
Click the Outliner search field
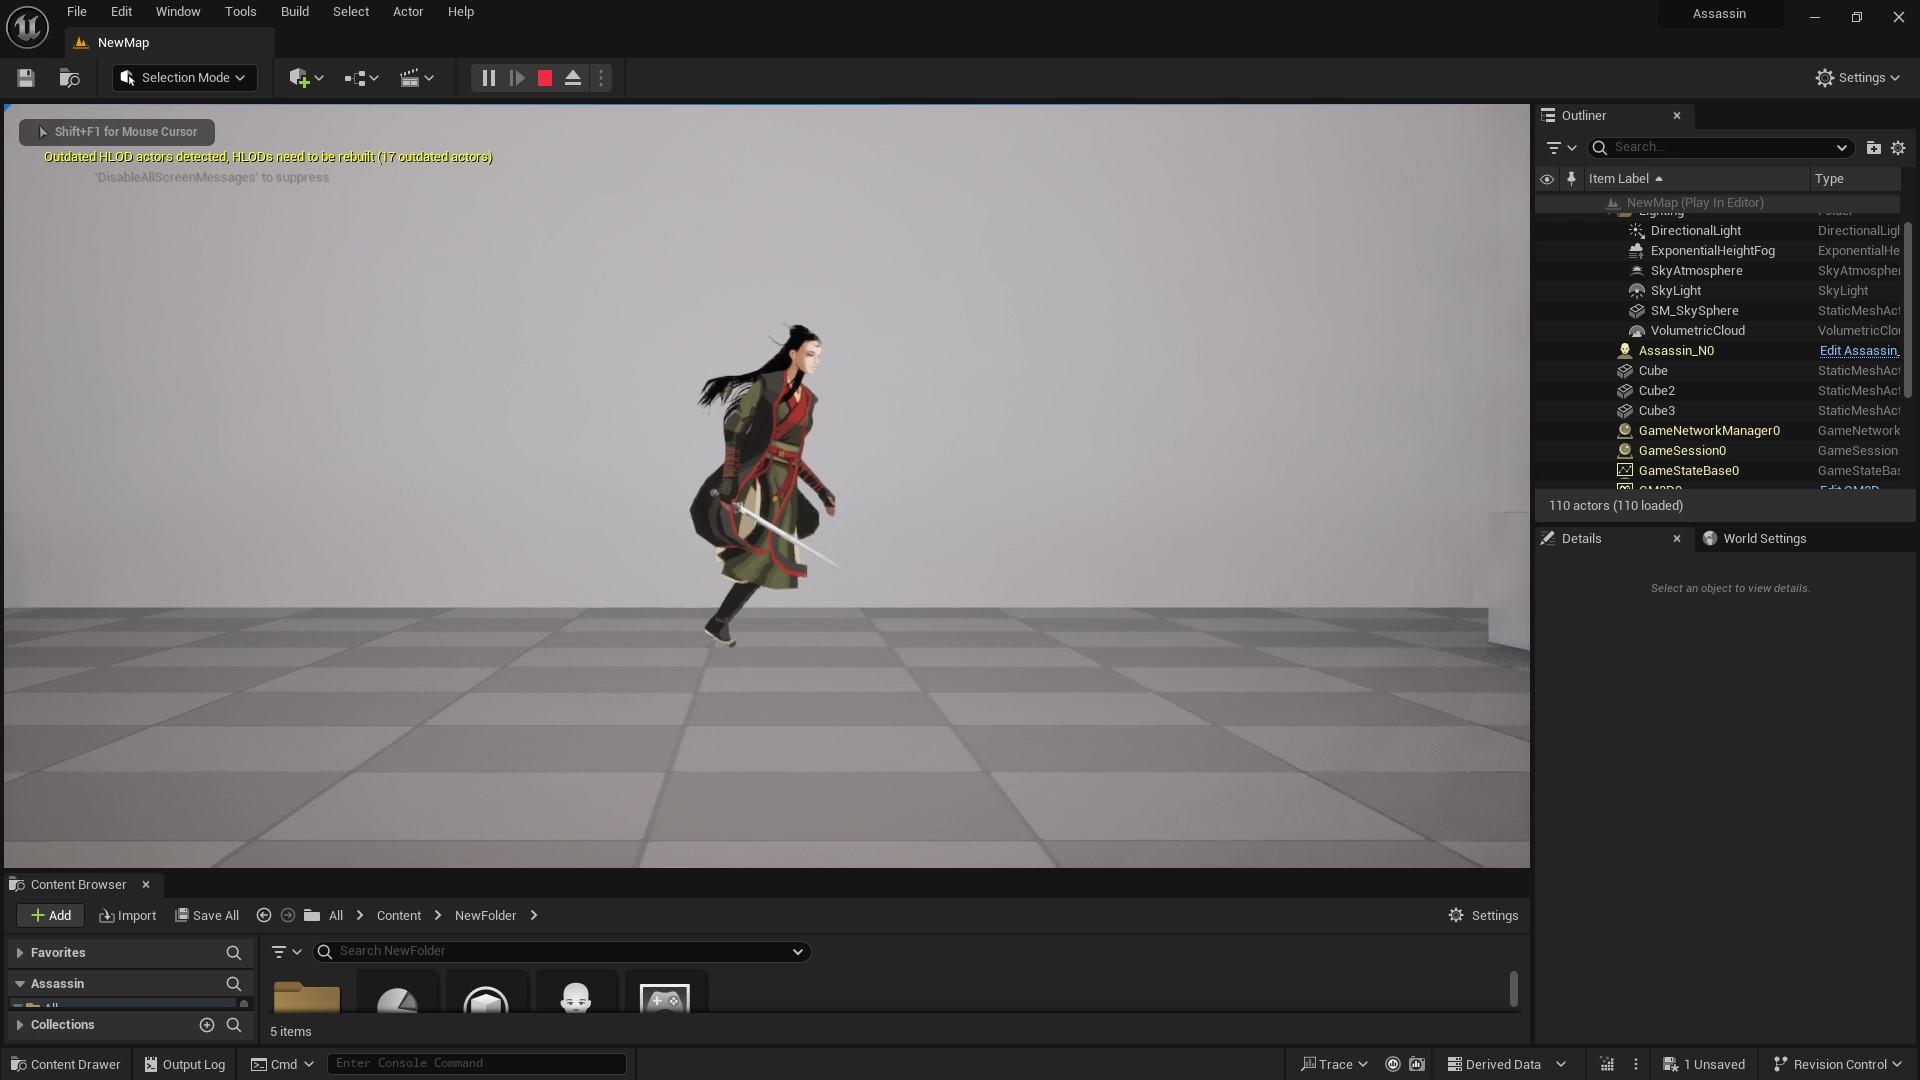pos(1719,148)
